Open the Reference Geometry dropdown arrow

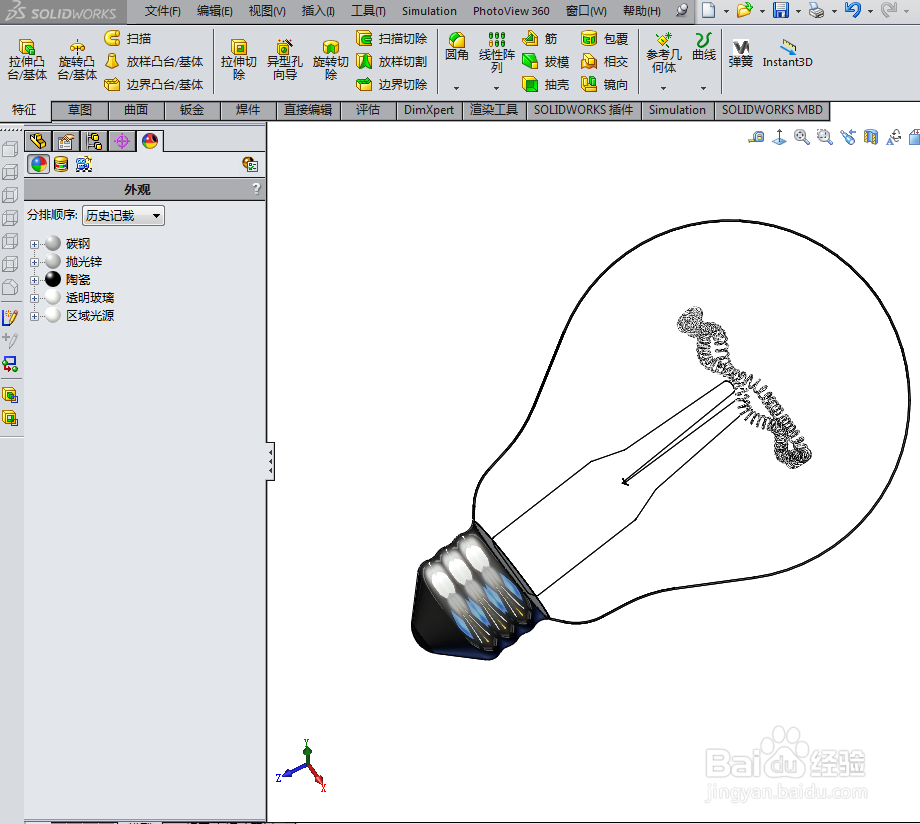tap(664, 88)
